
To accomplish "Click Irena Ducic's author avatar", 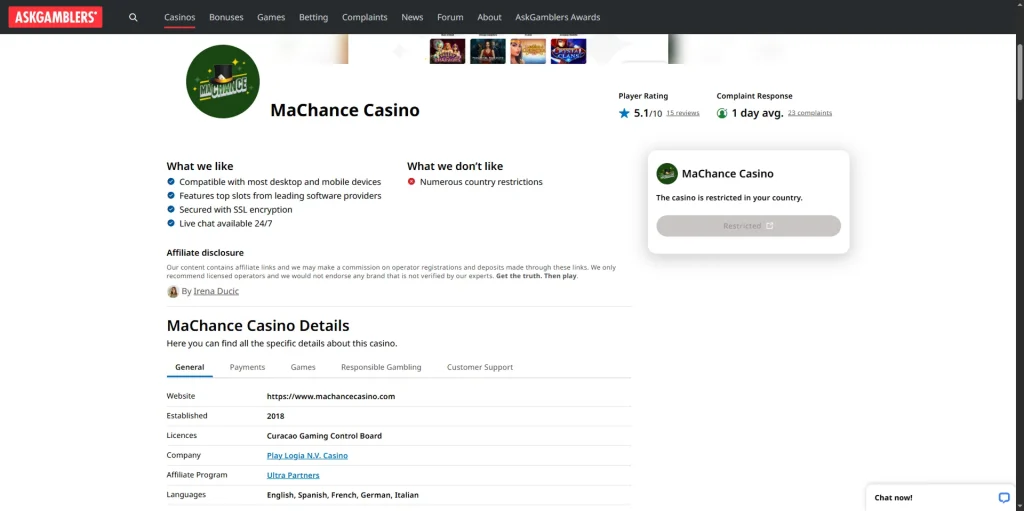I will point(173,291).
